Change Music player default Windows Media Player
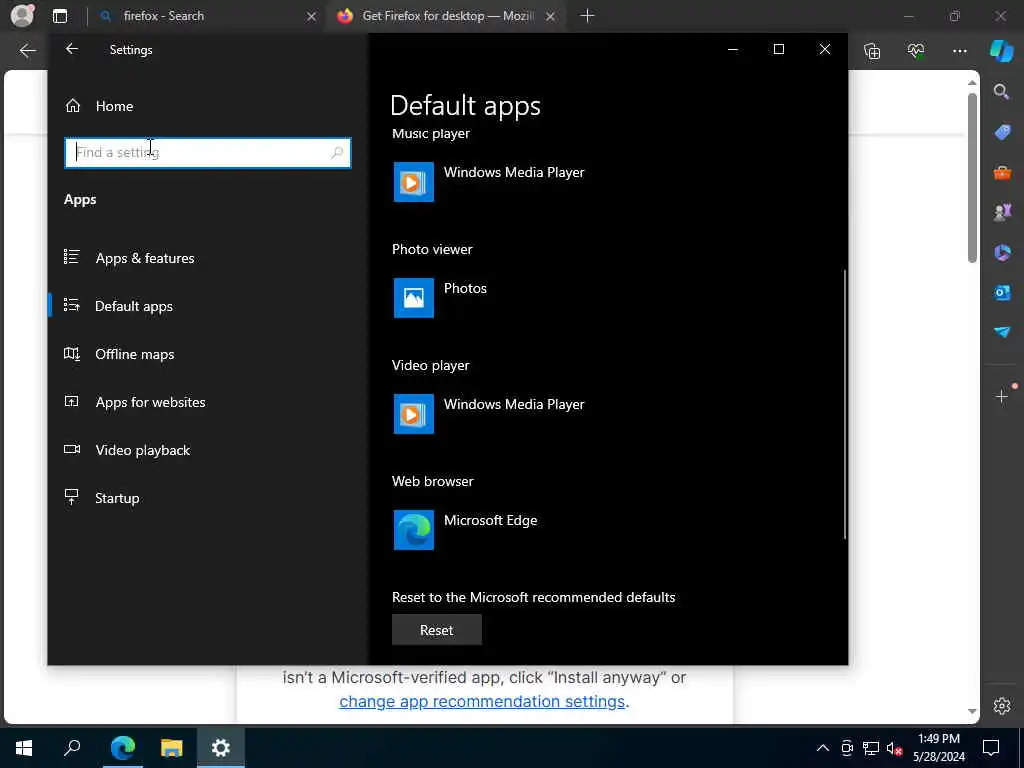The height and width of the screenshot is (768, 1024). (488, 182)
